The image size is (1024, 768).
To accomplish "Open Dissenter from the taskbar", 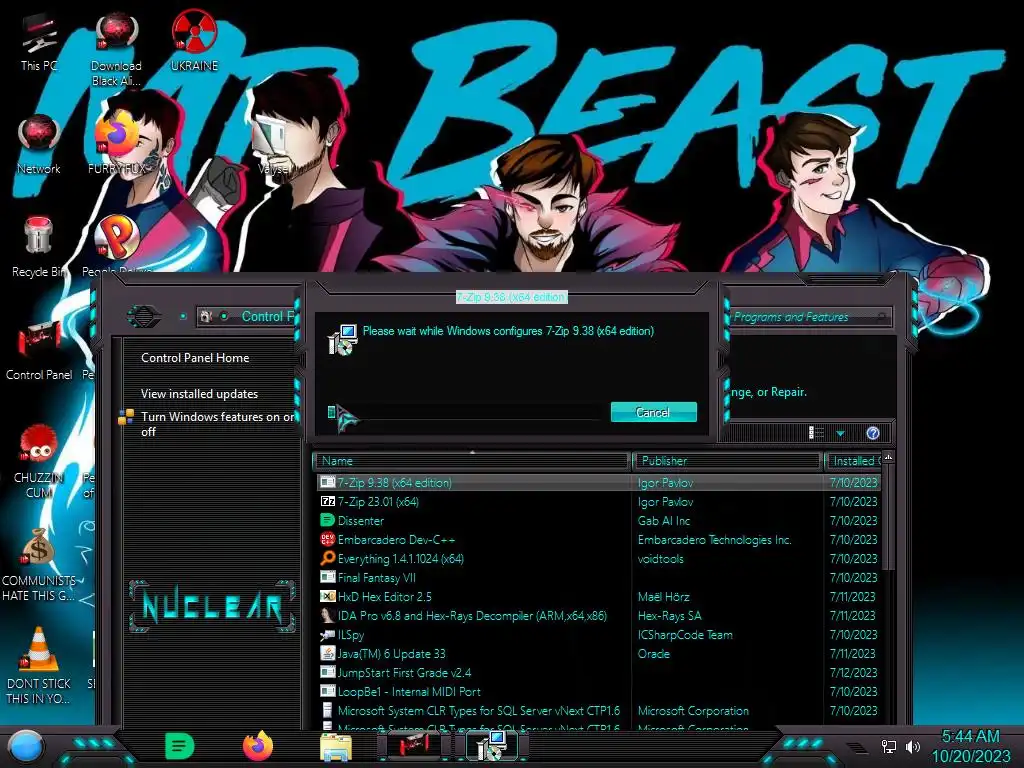I will pyautogui.click(x=180, y=746).
